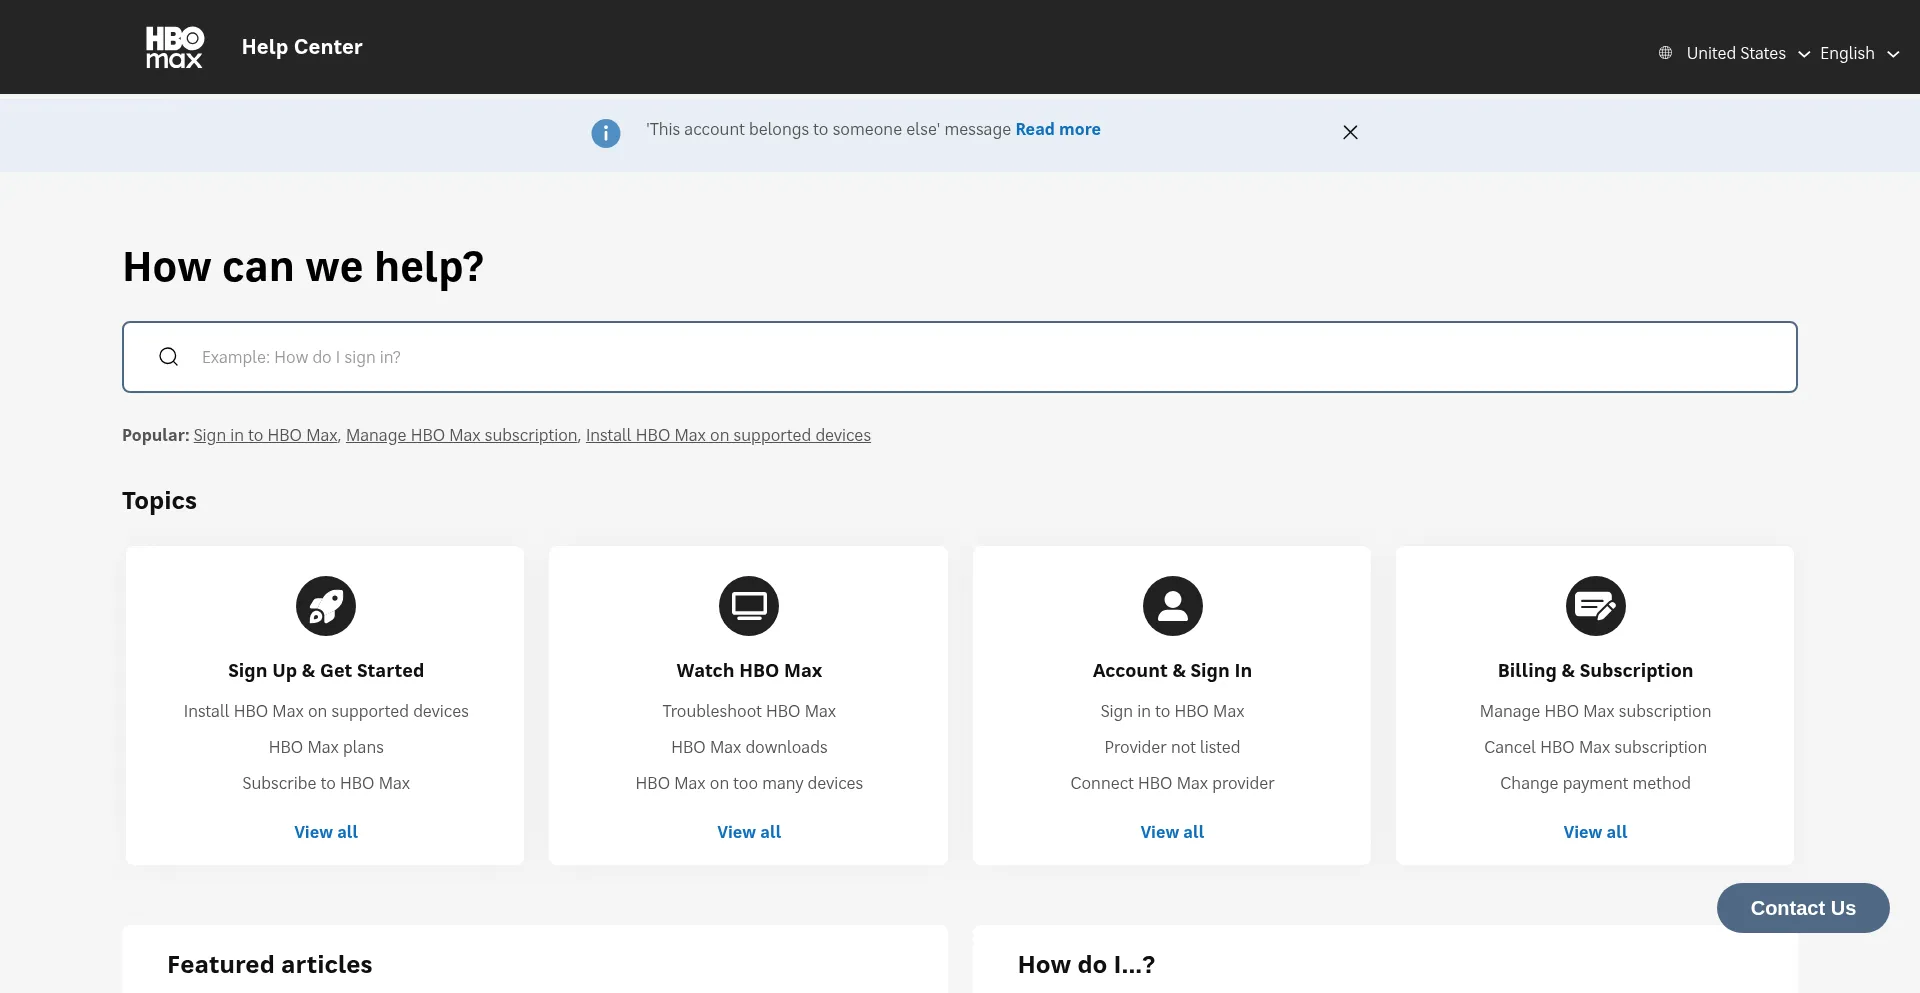Open Install HBO Max on supported devices card link
1920x993 pixels.
326,711
